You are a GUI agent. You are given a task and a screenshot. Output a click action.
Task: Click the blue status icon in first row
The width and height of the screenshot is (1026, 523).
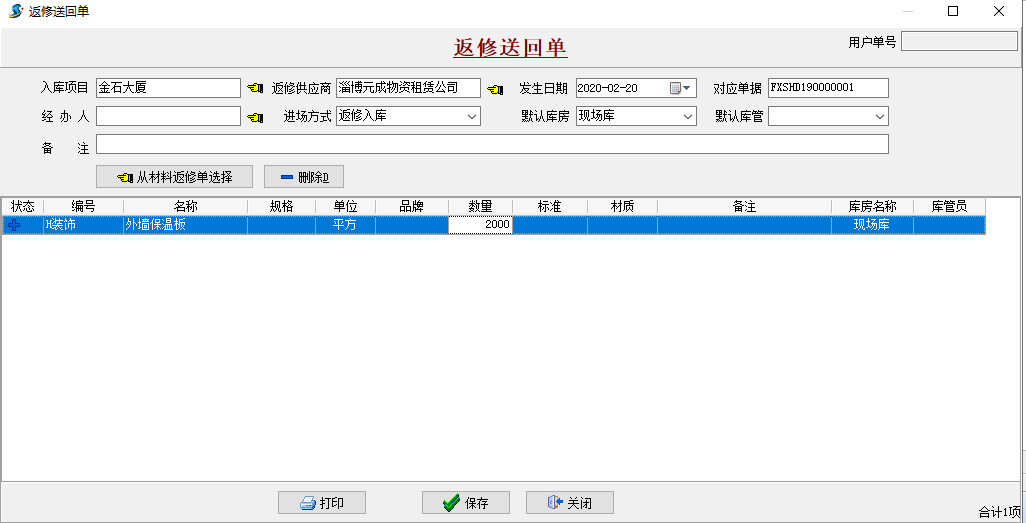(x=14, y=226)
